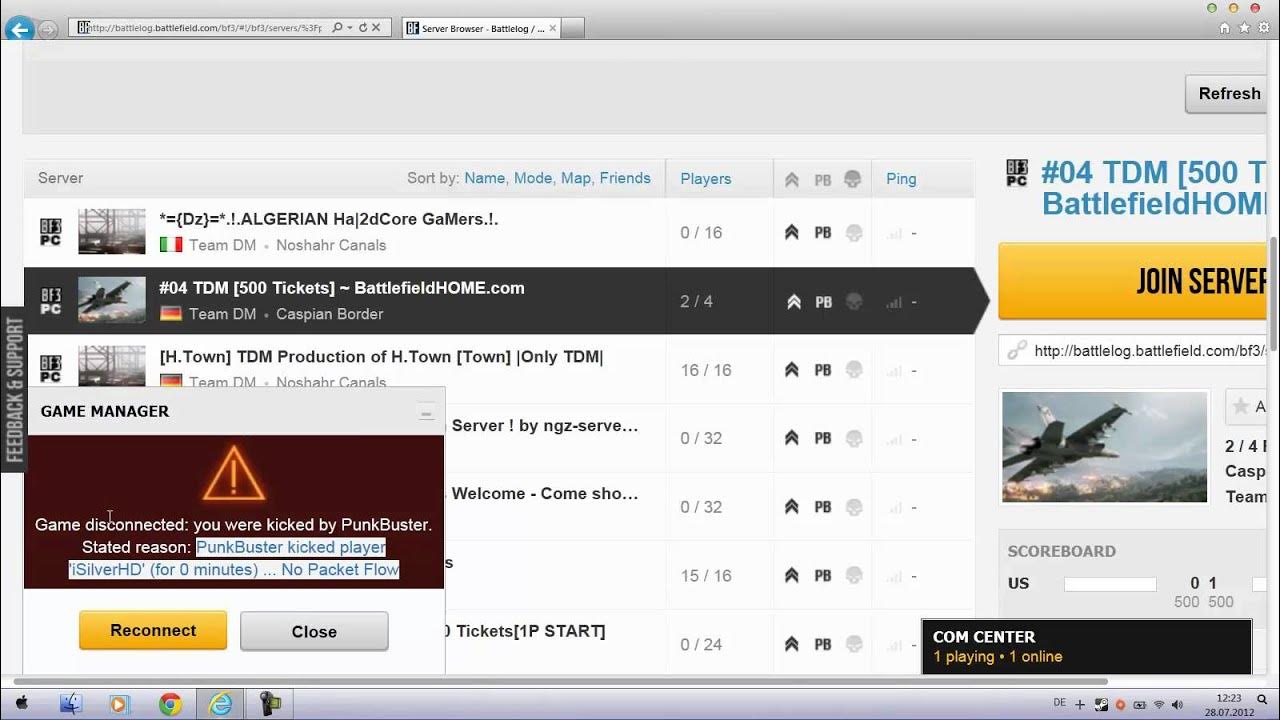
Task: Click the Reconnect button
Action: [x=153, y=630]
